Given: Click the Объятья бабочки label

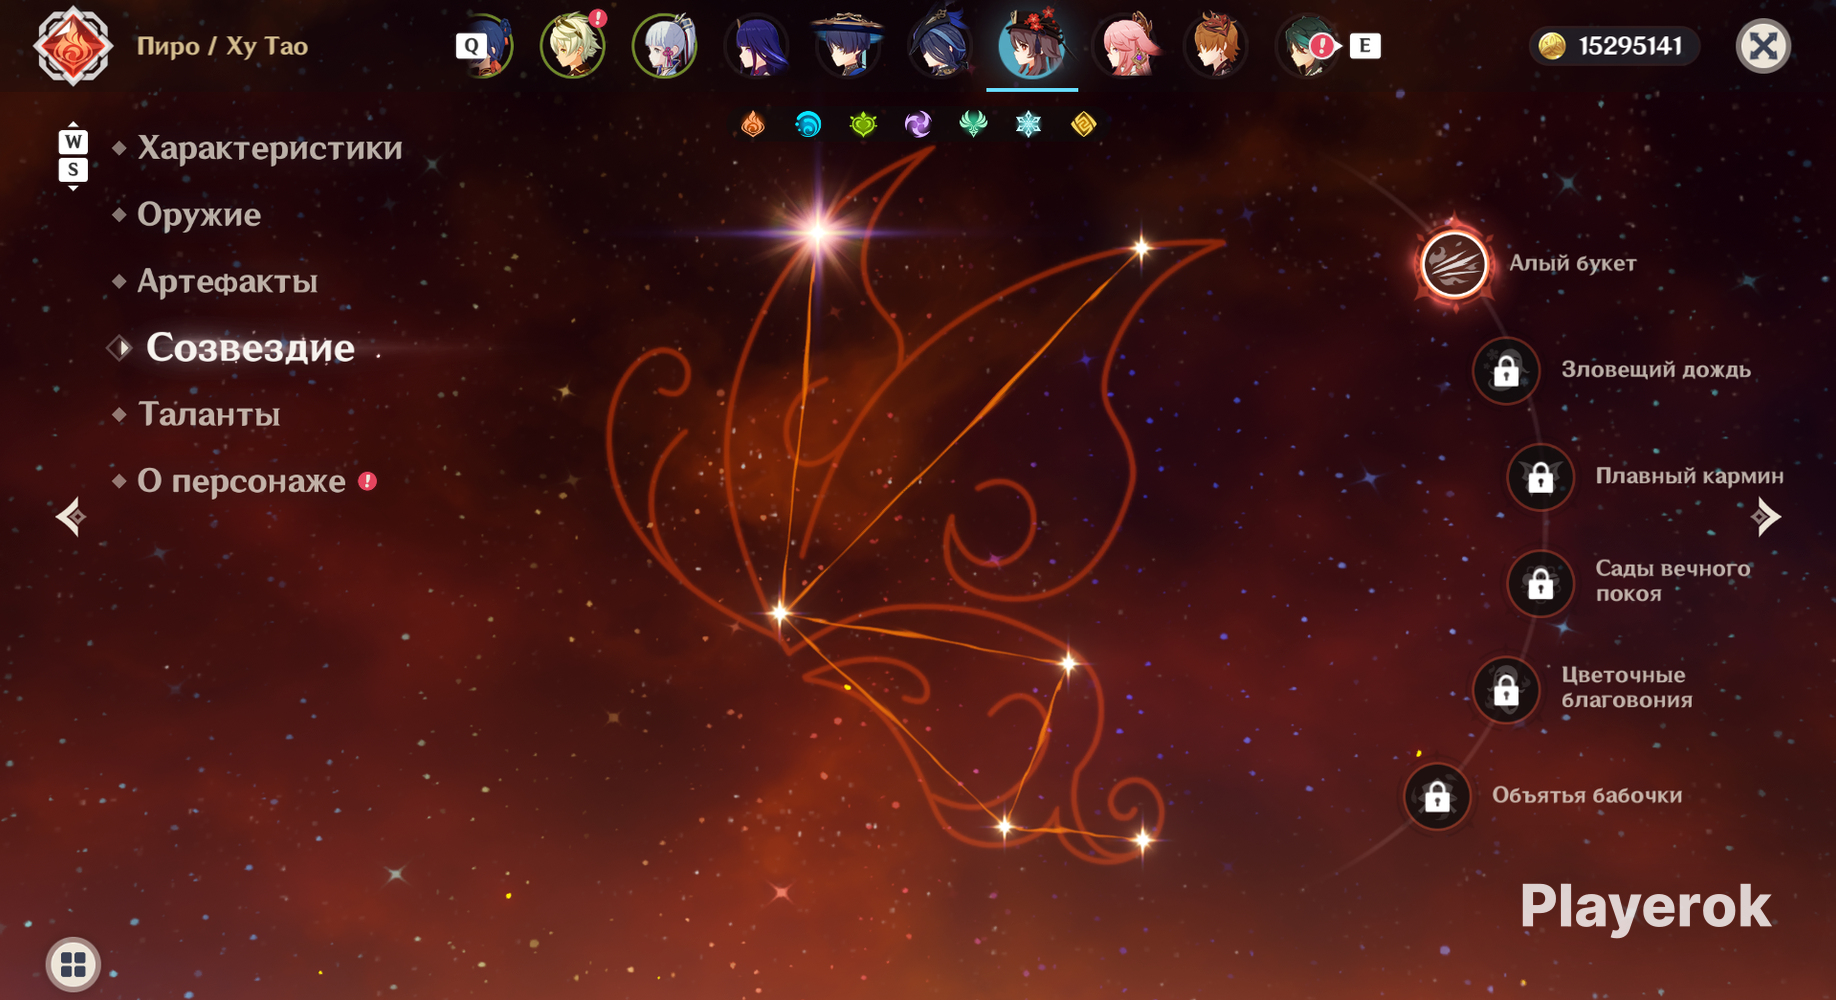Looking at the screenshot, I should click(x=1587, y=795).
